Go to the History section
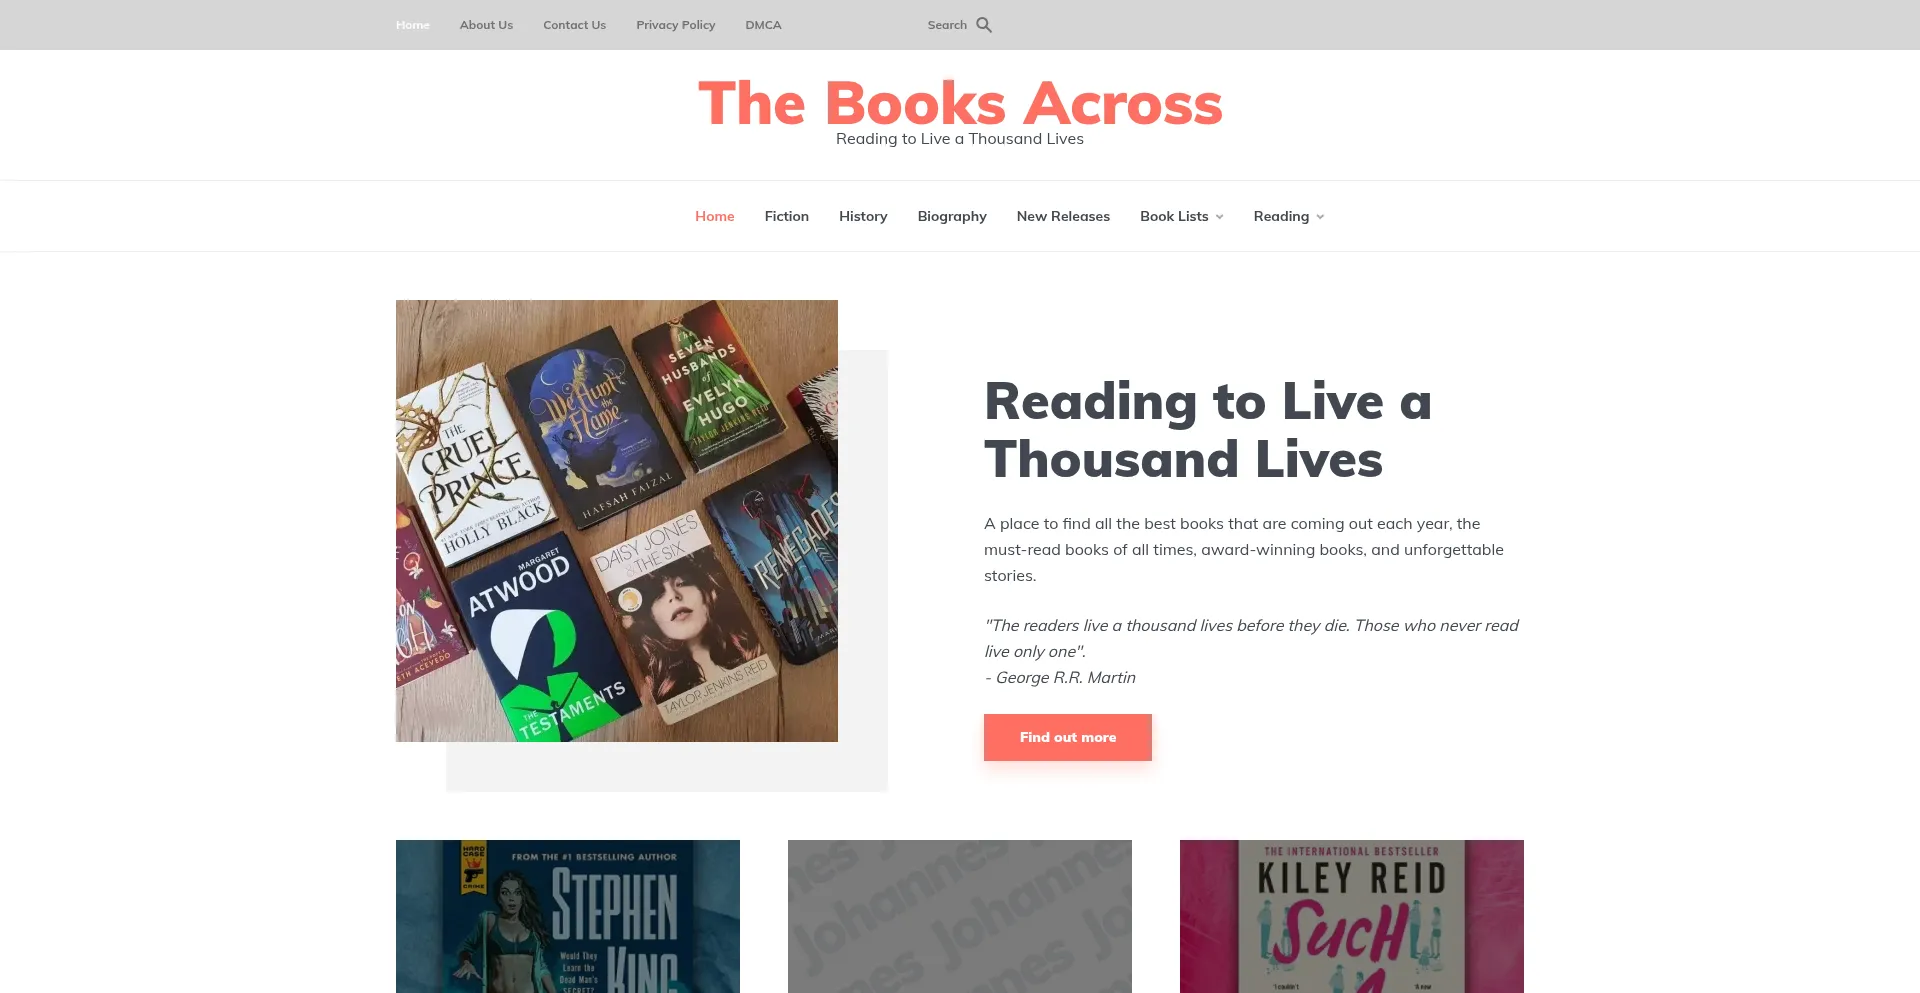The height and width of the screenshot is (993, 1920). pyautogui.click(x=863, y=216)
